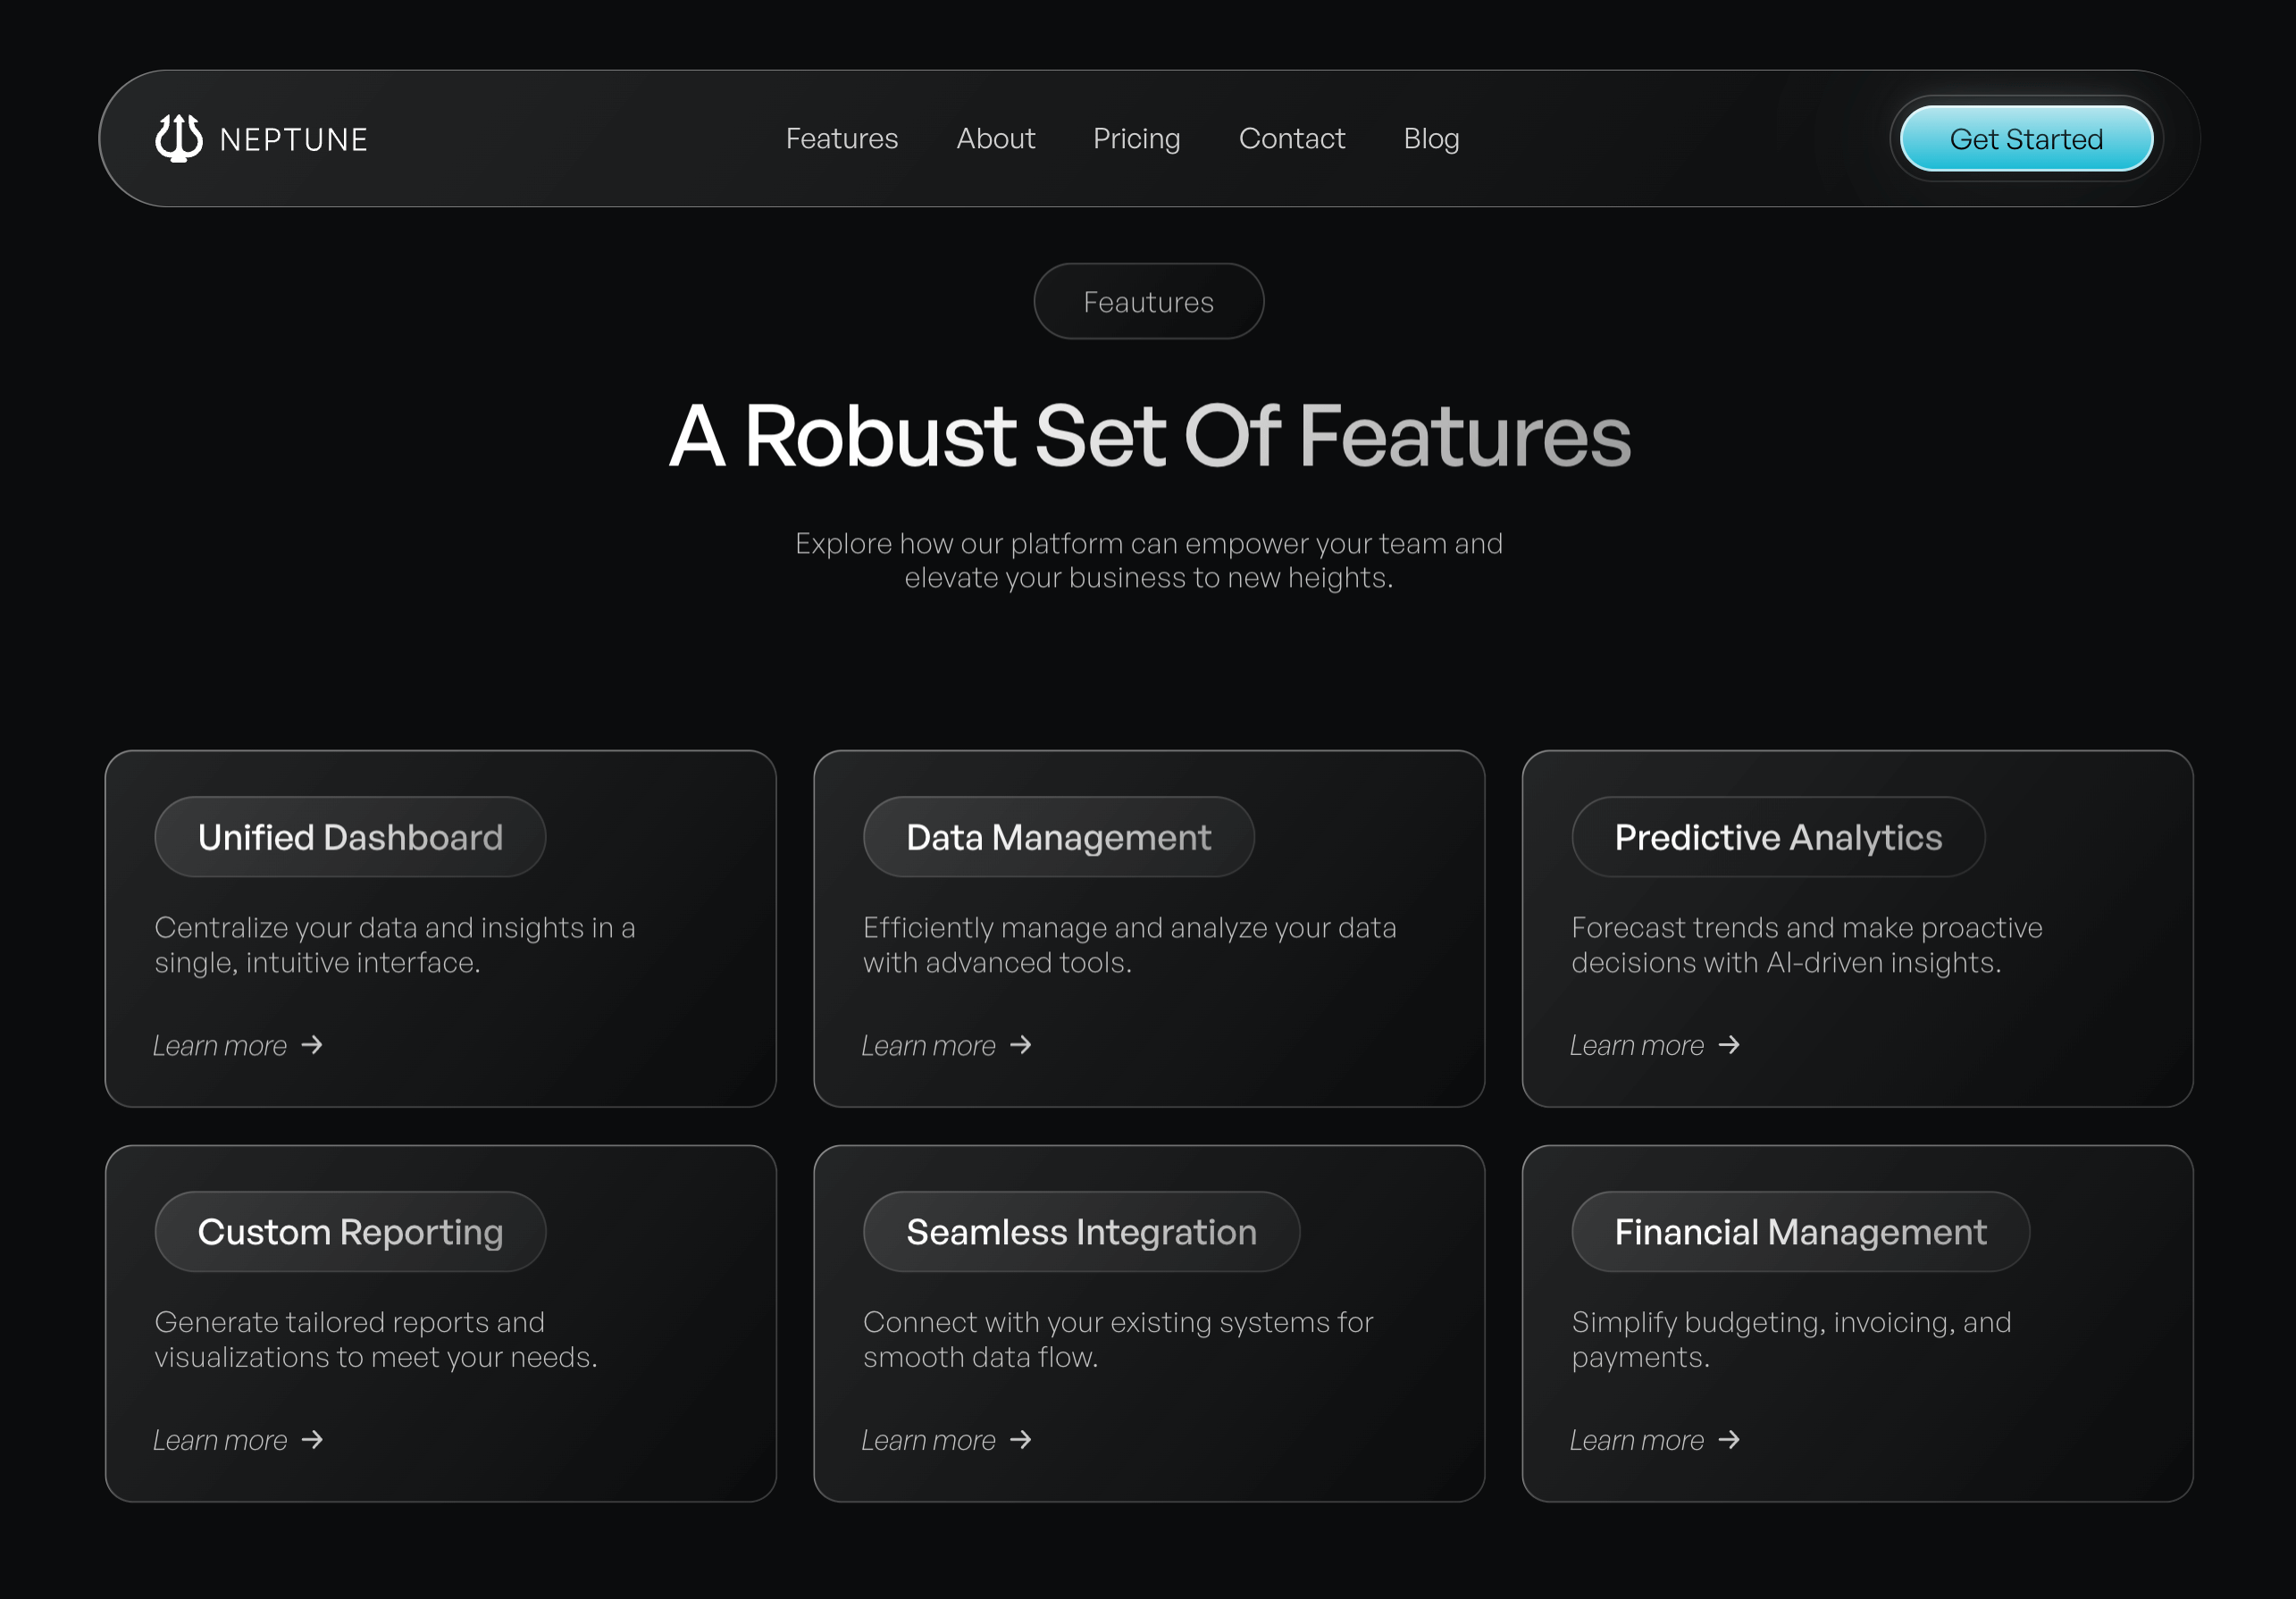
Task: Click arrow icon in Seamless Integration card
Action: (x=1020, y=1440)
